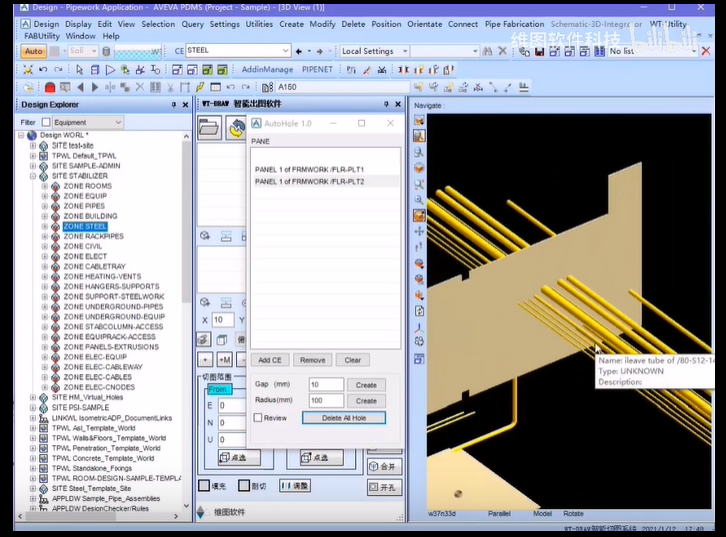The width and height of the screenshot is (726, 537).
Task: Click the AddinManage toolbar item
Action: click(x=267, y=69)
